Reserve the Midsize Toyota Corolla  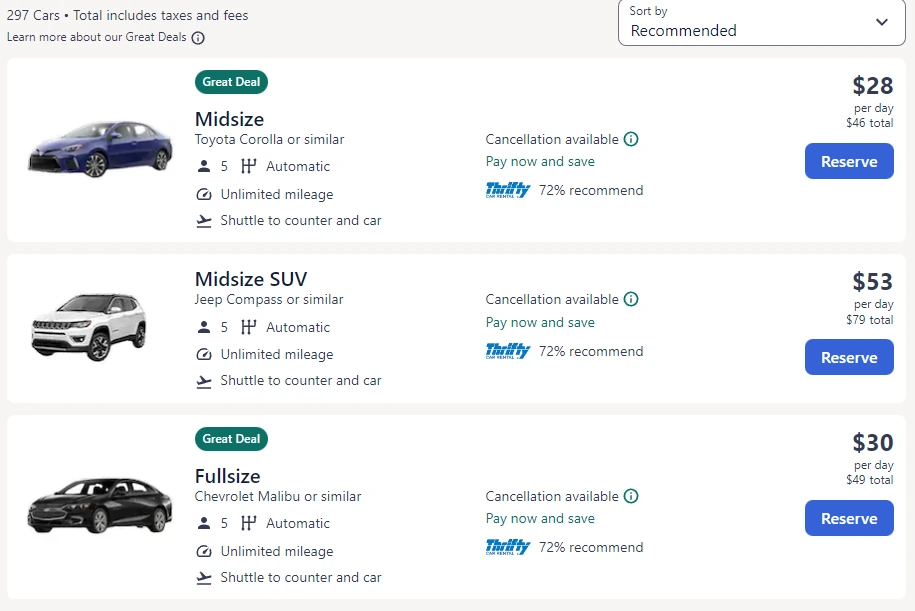tap(849, 161)
